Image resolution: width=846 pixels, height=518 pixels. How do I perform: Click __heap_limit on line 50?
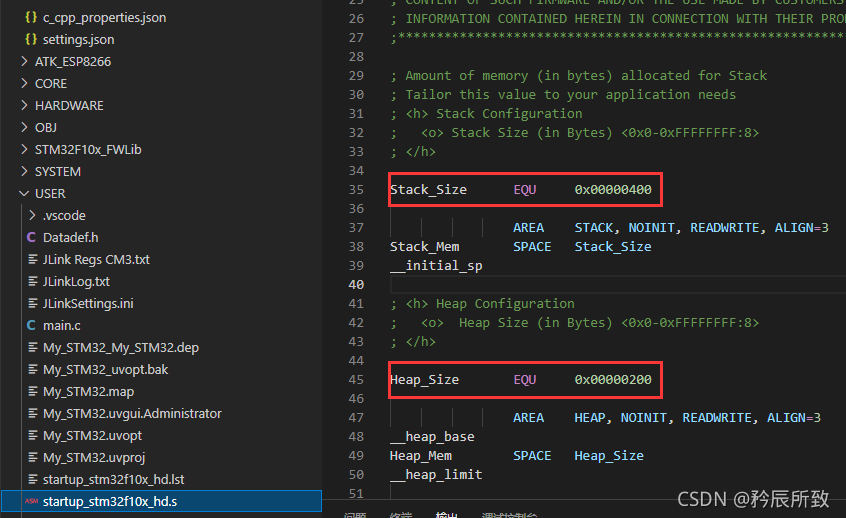tap(436, 474)
